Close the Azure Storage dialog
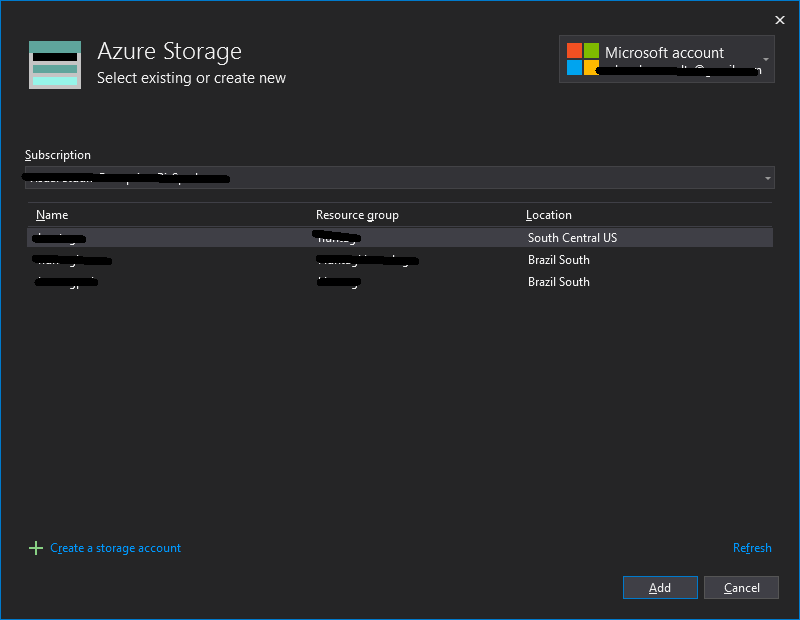The image size is (800, 620). [x=779, y=19]
